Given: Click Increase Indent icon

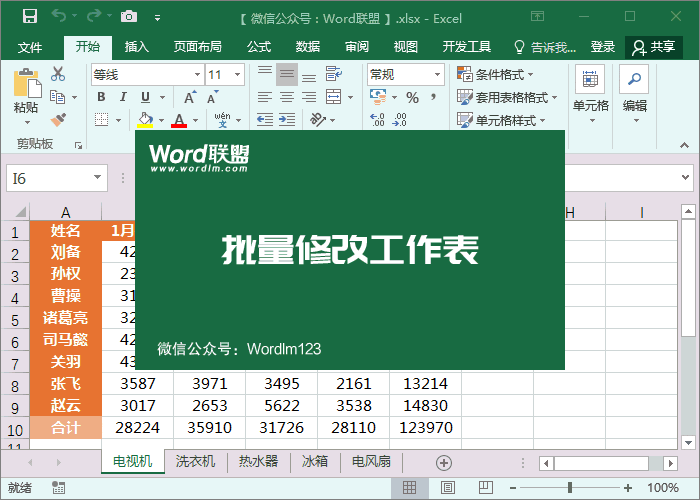Looking at the screenshot, I should (287, 120).
